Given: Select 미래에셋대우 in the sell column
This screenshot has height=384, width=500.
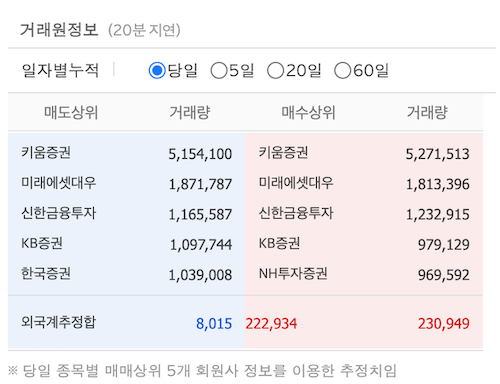Looking at the screenshot, I should coord(59,183).
